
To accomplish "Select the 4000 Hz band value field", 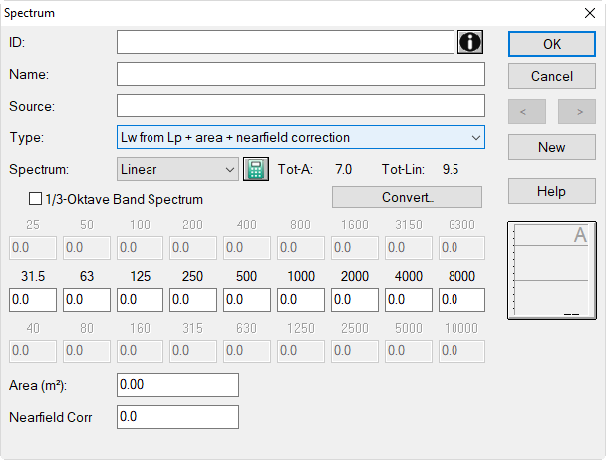I will [x=409, y=300].
